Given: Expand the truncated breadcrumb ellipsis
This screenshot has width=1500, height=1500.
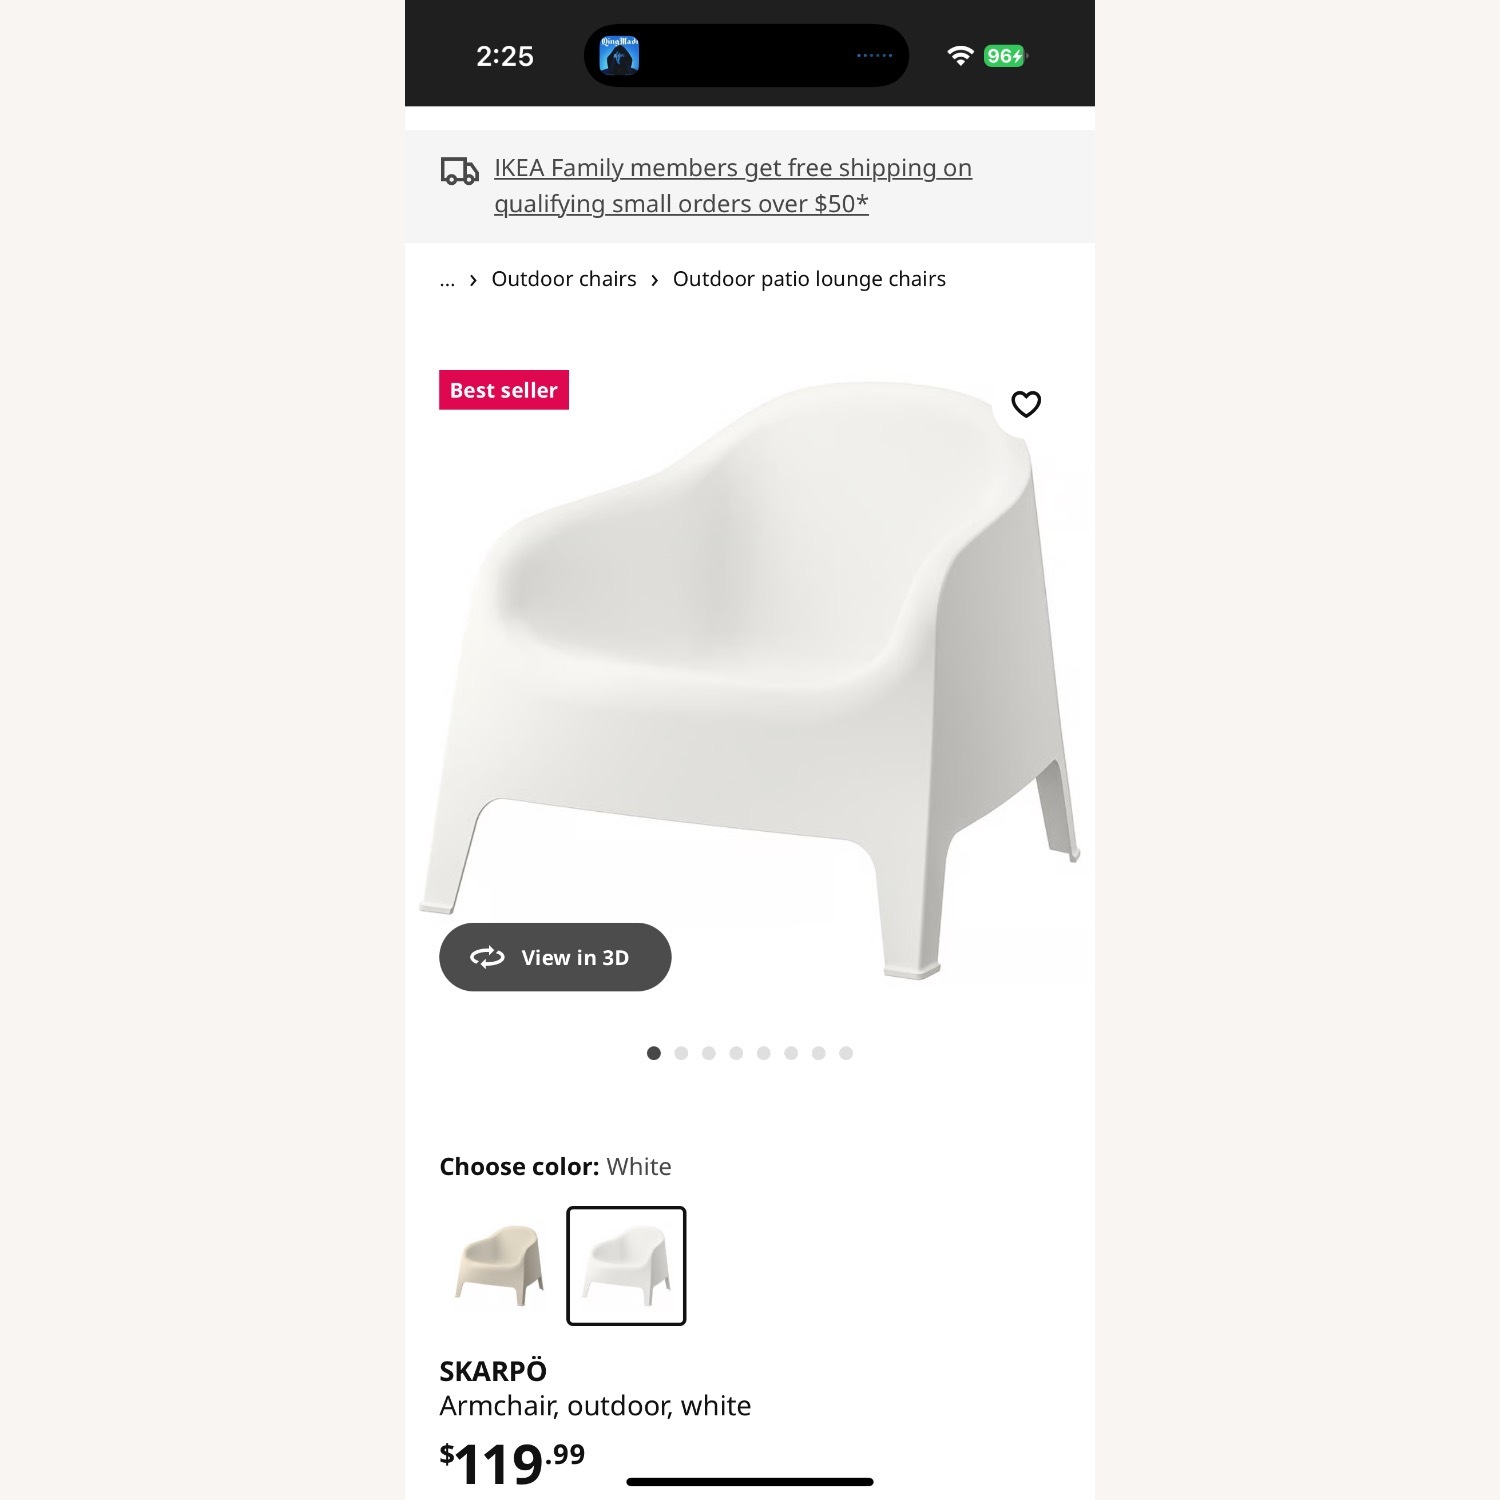Looking at the screenshot, I should point(447,279).
